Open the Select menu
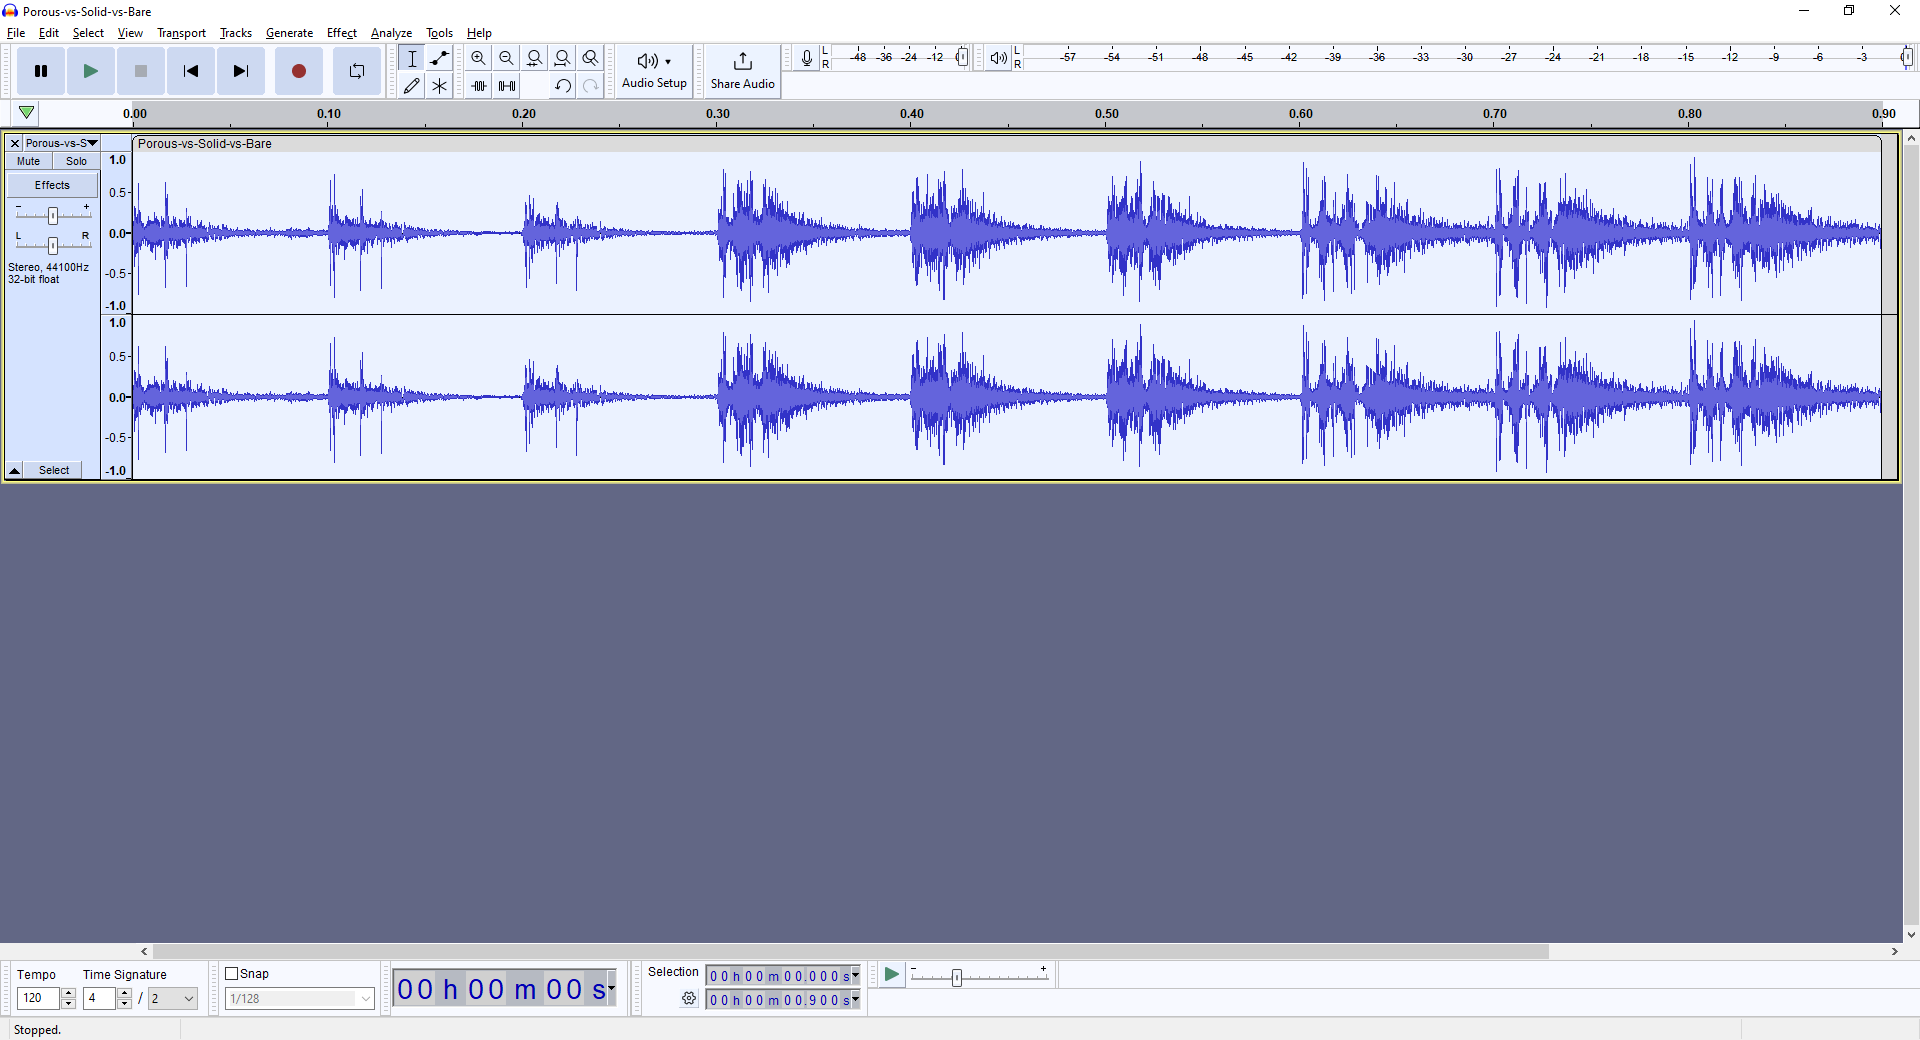This screenshot has width=1920, height=1040. pyautogui.click(x=88, y=33)
